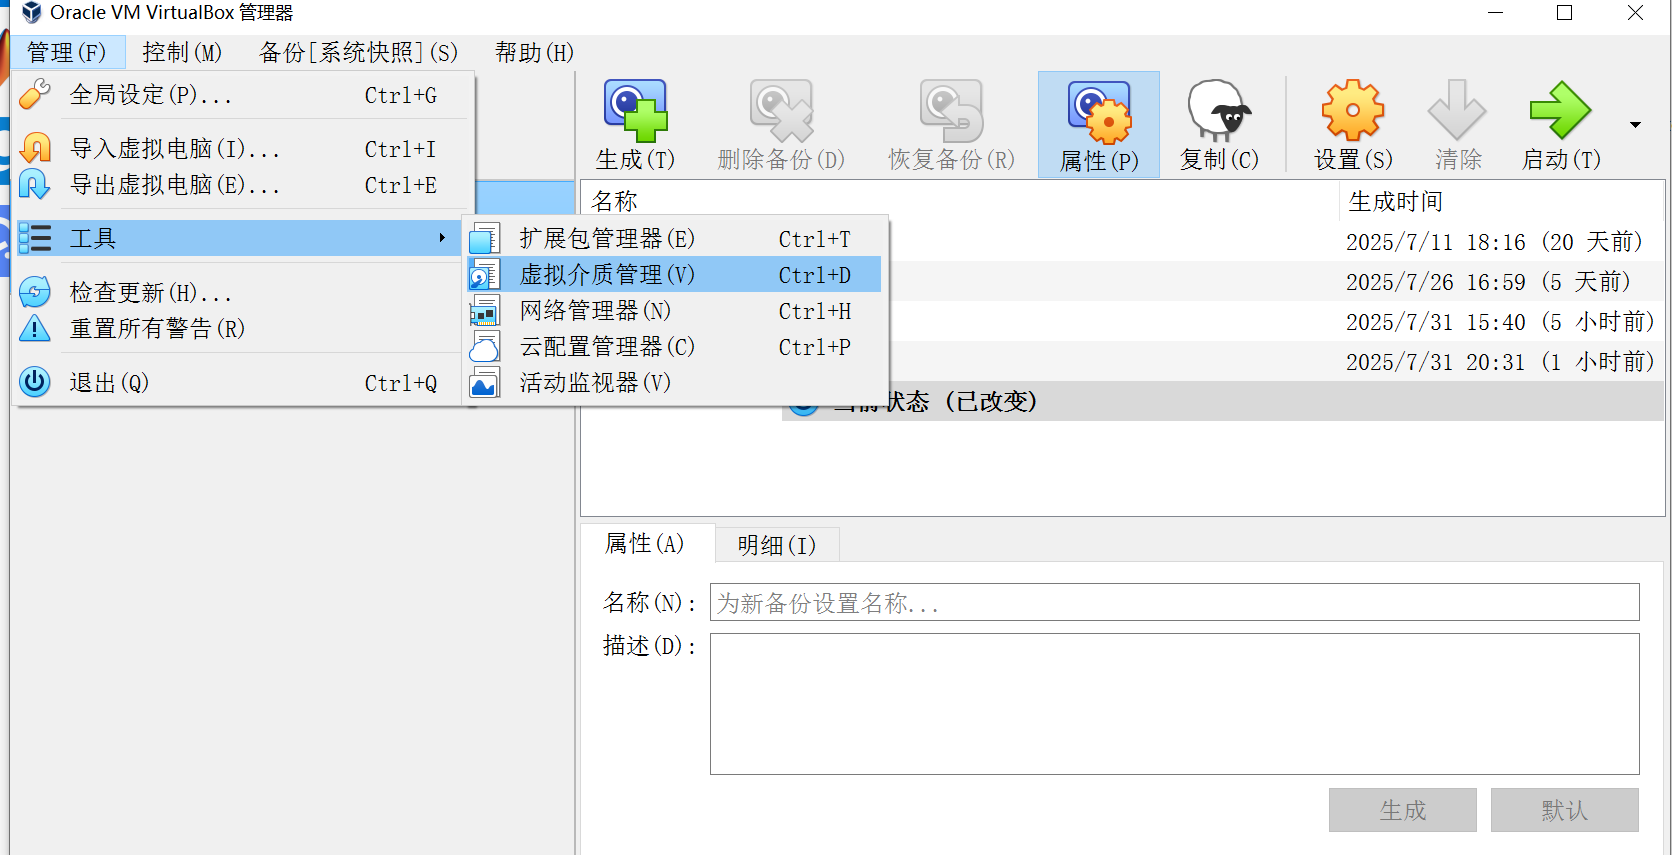Click the wrench icon for 全局设定
The image size is (1672, 855).
pyautogui.click(x=35, y=94)
